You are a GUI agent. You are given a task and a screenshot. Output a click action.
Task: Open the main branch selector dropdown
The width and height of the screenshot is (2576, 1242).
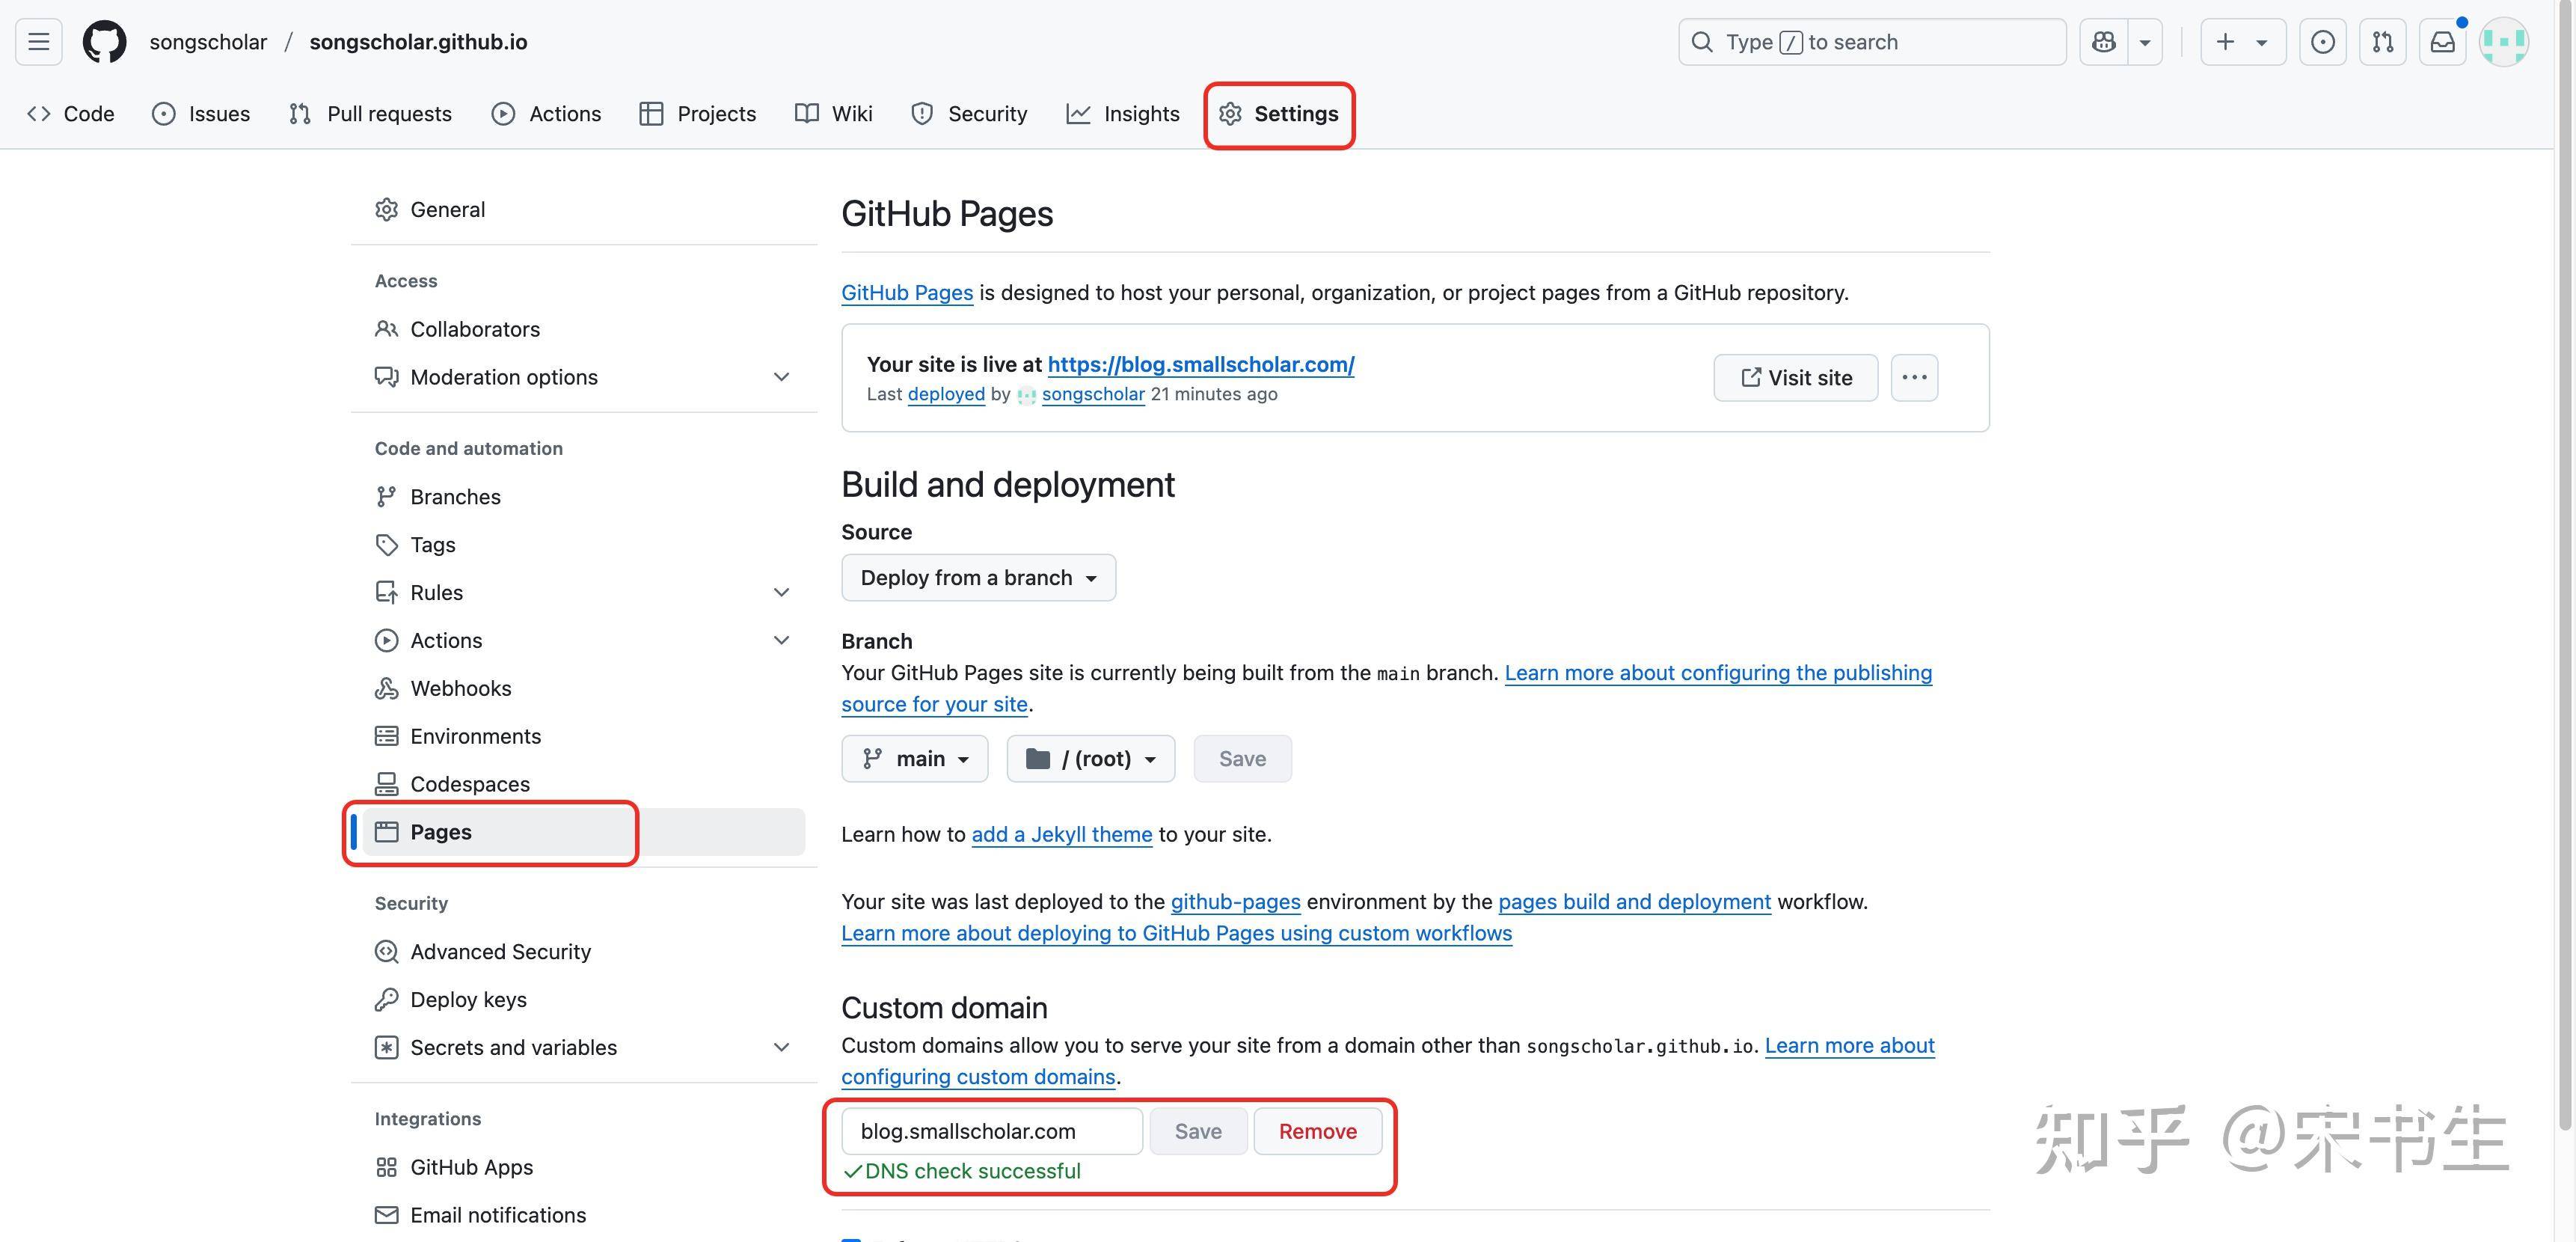tap(915, 759)
